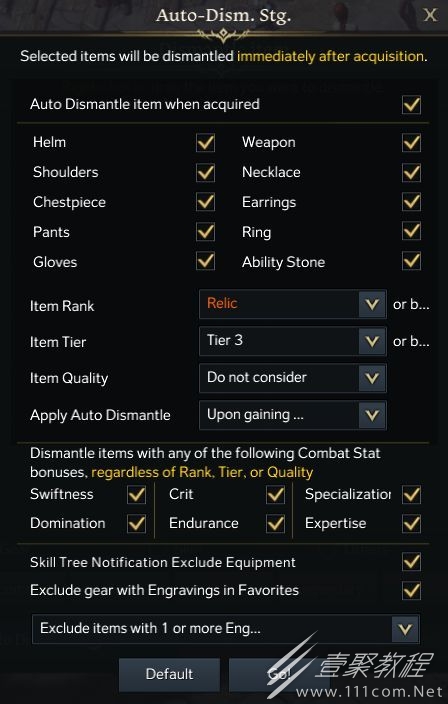Toggle the Crit stat checkbox
This screenshot has height=704, width=448.
pyautogui.click(x=275, y=494)
